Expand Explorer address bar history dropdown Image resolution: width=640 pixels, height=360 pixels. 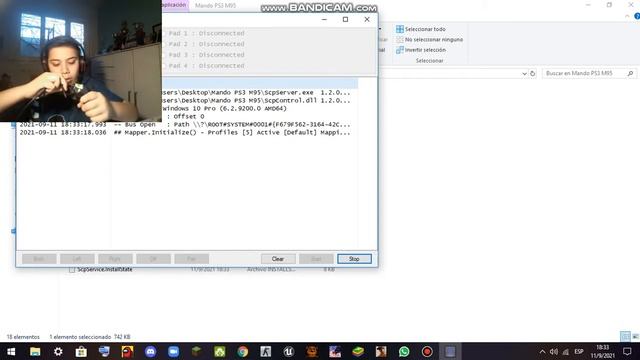pyautogui.click(x=524, y=73)
